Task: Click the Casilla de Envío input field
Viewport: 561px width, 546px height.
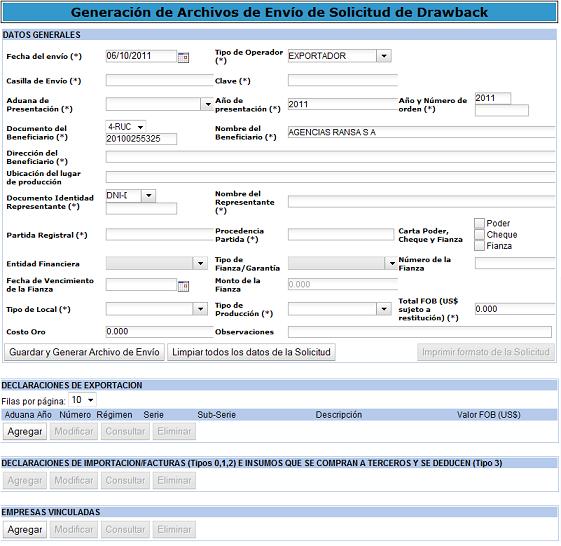Action: 159,80
